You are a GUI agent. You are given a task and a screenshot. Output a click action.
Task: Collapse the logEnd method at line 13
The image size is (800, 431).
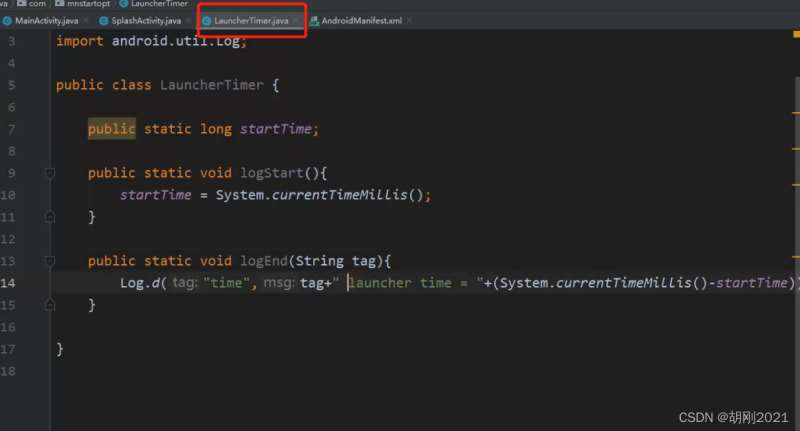click(50, 261)
